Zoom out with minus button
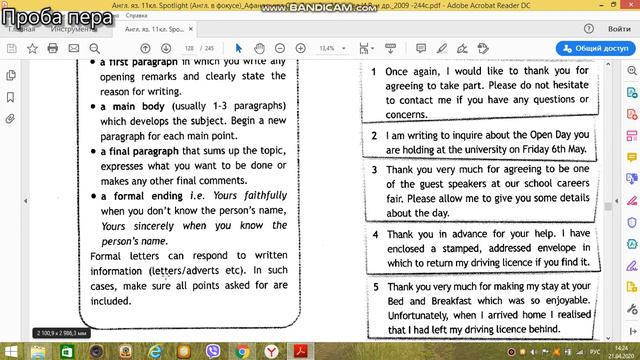640x360 pixels. point(280,49)
